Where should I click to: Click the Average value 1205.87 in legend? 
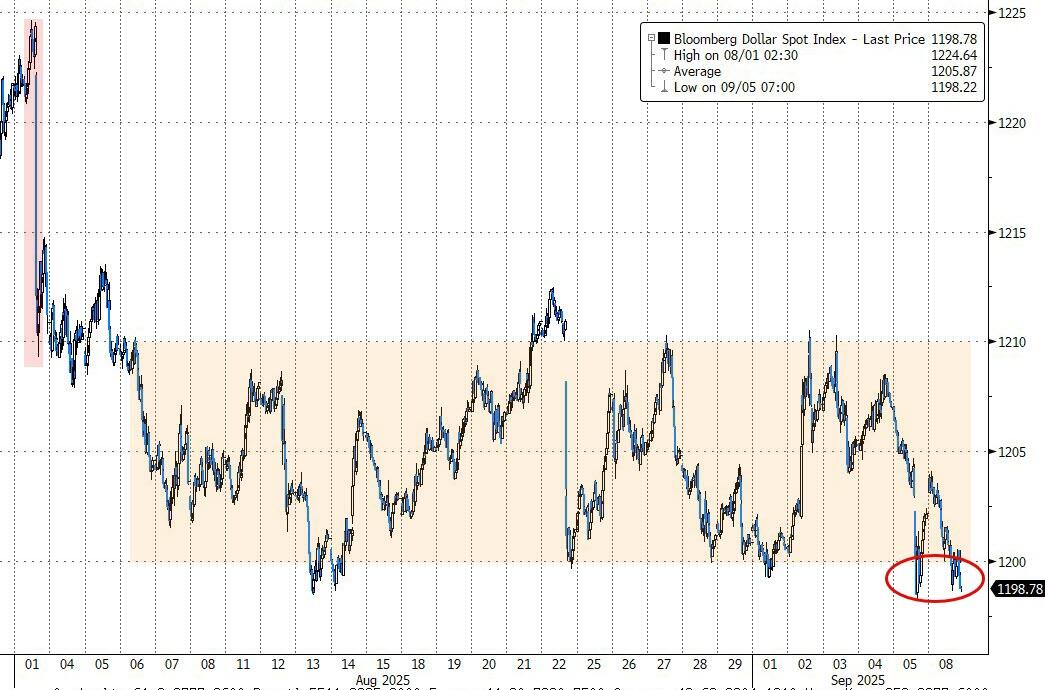pyautogui.click(x=953, y=72)
